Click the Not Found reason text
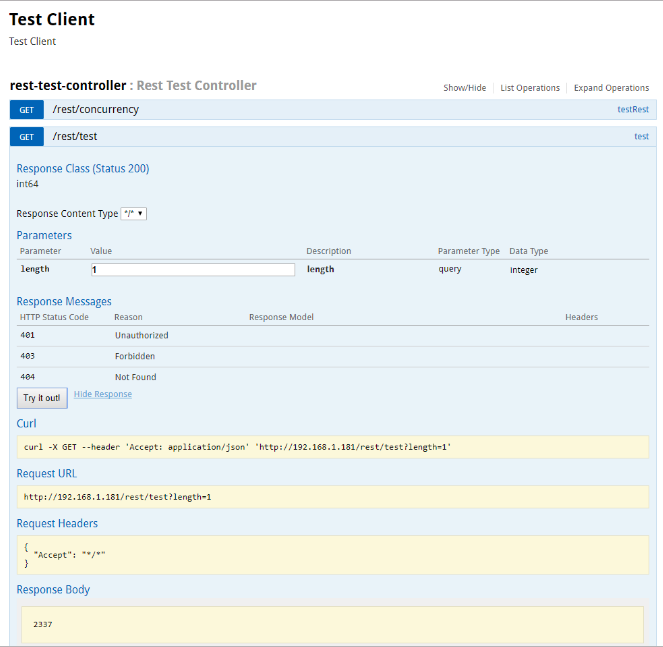 click(135, 377)
